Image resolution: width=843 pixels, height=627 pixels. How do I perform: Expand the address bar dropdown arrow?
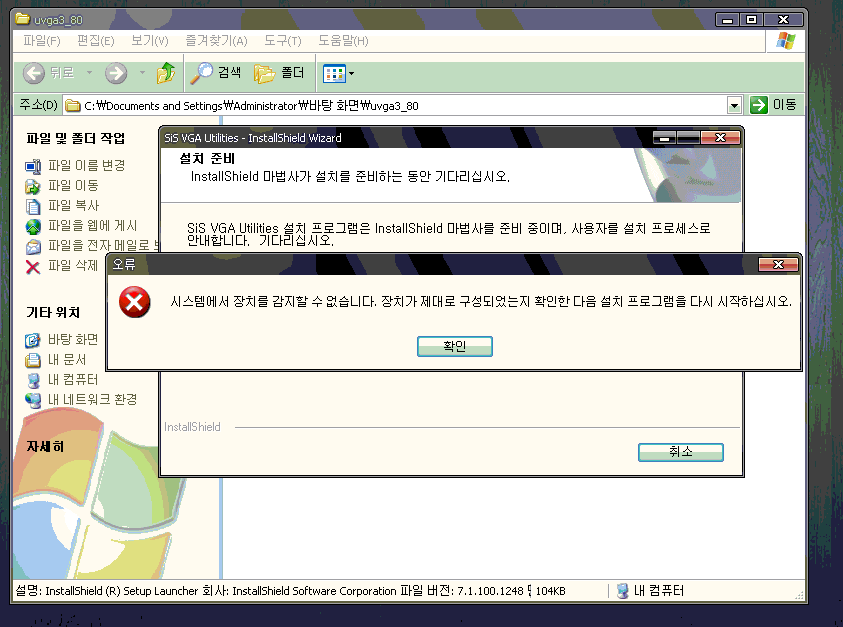(734, 105)
